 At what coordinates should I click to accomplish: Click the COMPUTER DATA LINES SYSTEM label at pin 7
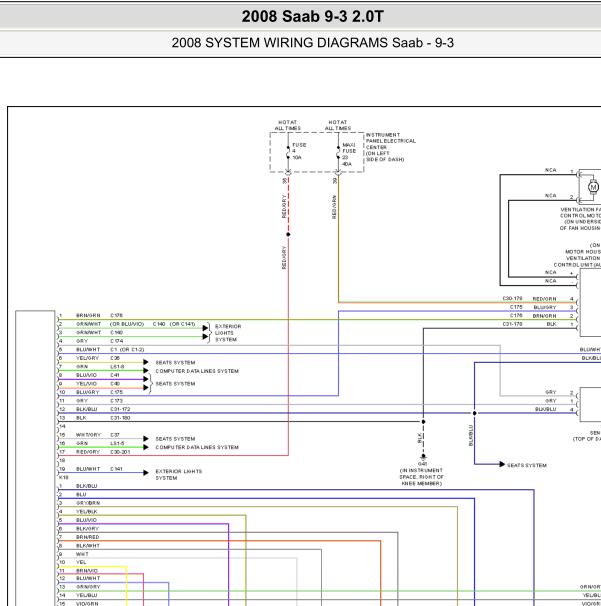(x=197, y=371)
